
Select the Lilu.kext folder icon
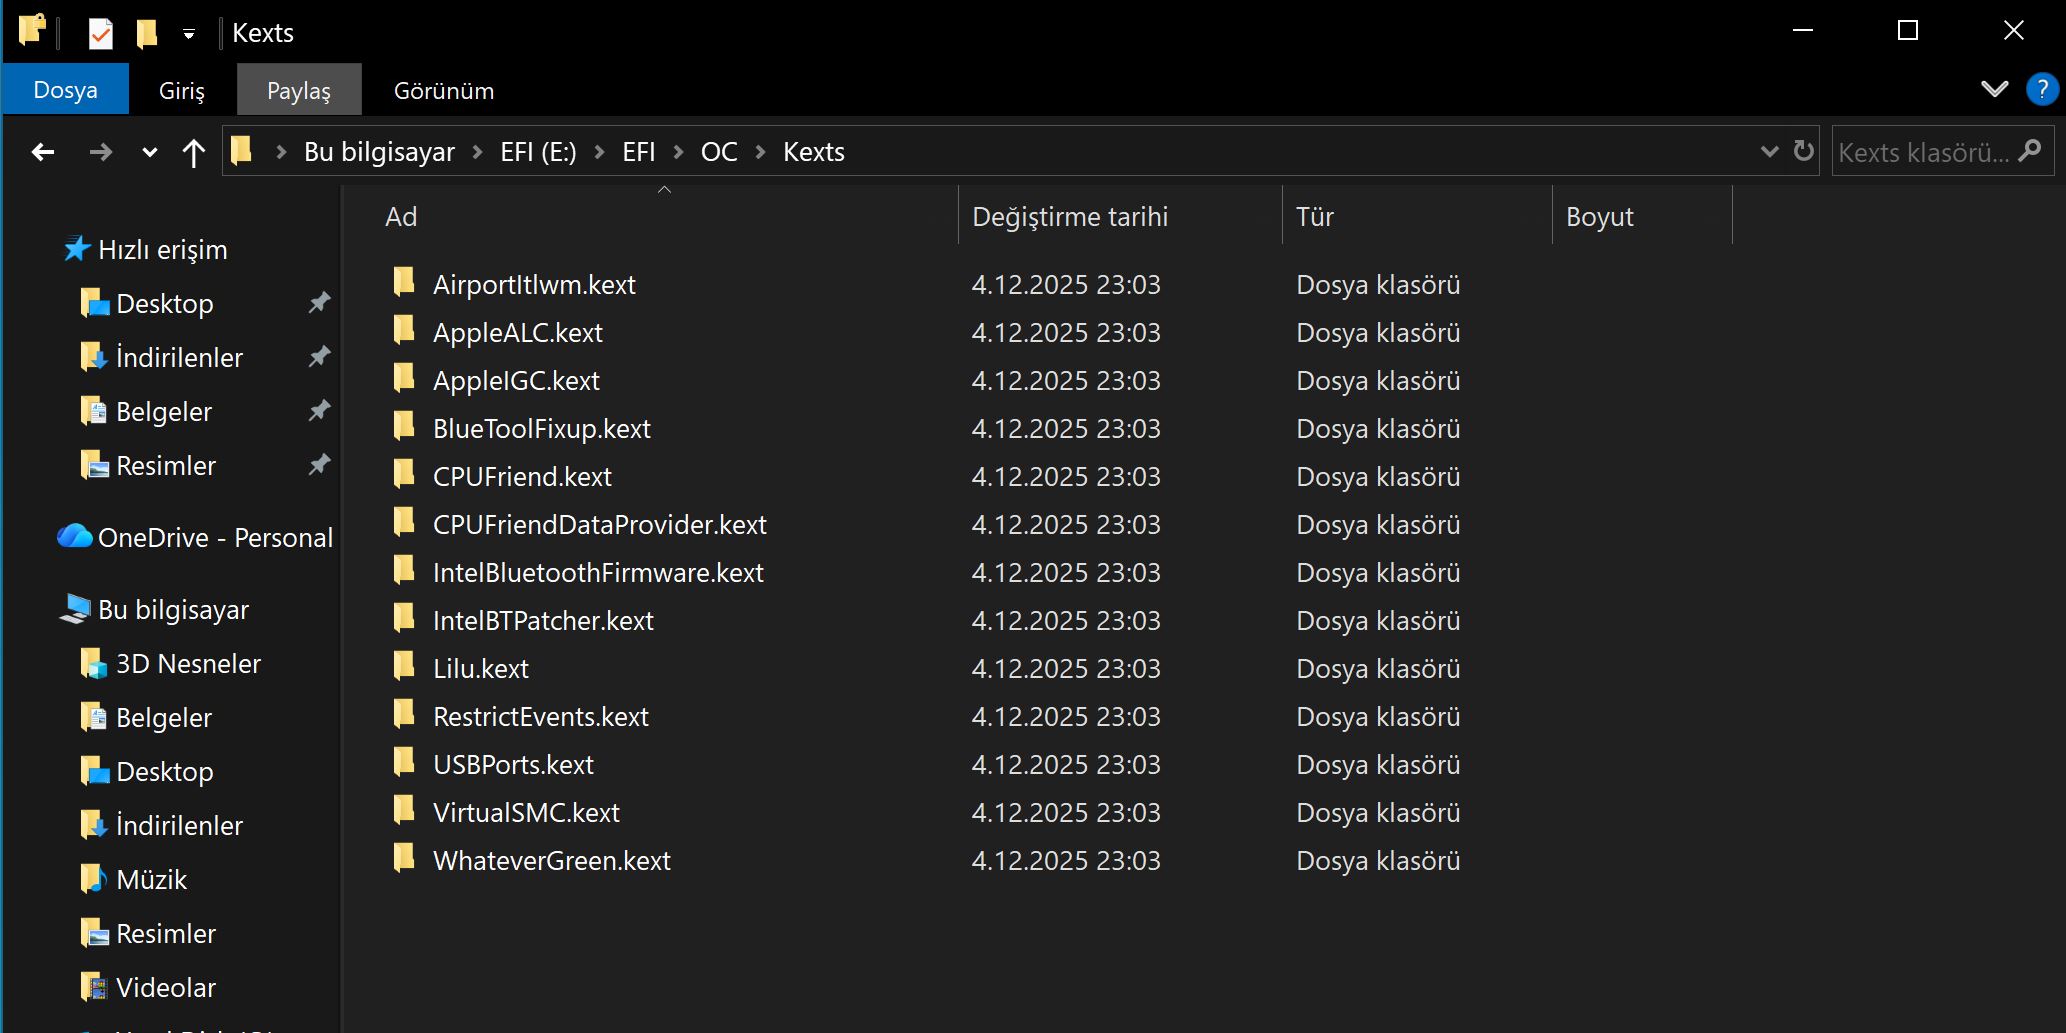[x=404, y=667]
